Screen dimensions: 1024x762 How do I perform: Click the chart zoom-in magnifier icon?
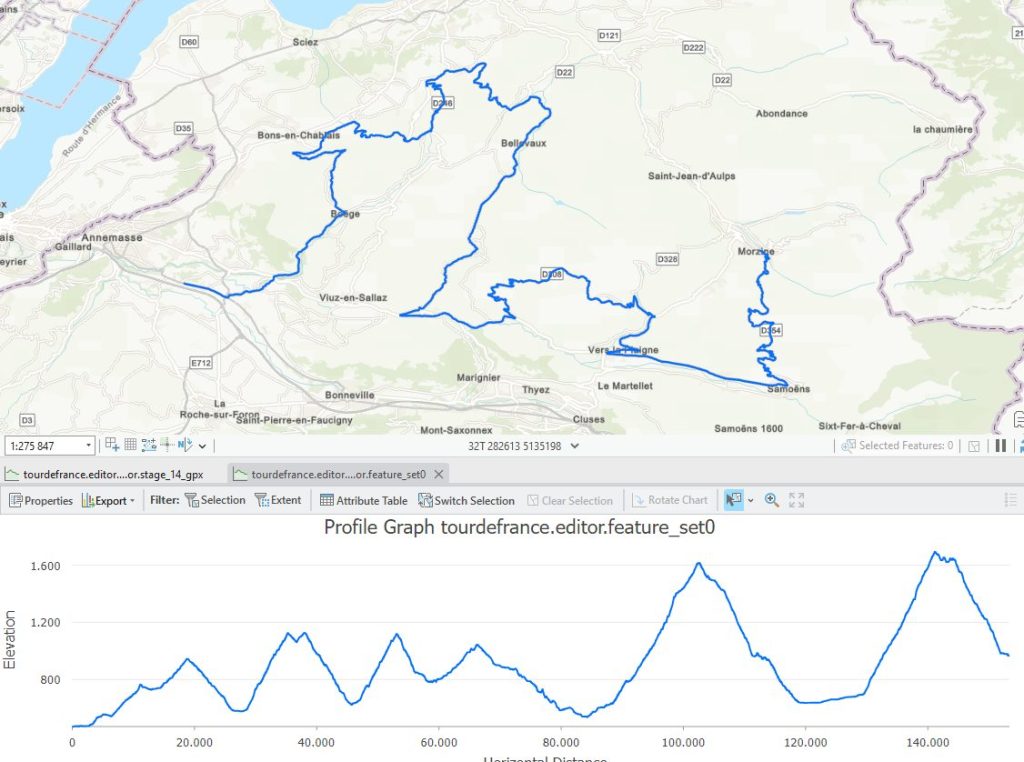tap(772, 500)
